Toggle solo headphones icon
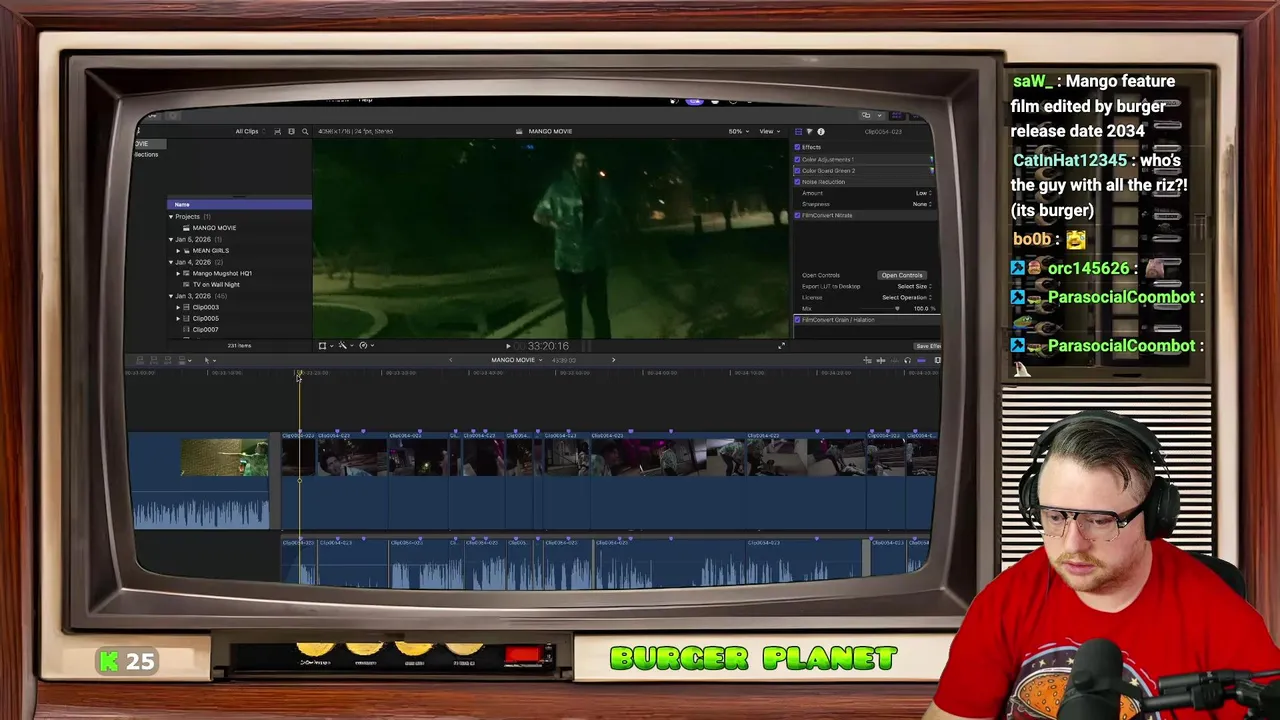The width and height of the screenshot is (1280, 720). tap(908, 361)
